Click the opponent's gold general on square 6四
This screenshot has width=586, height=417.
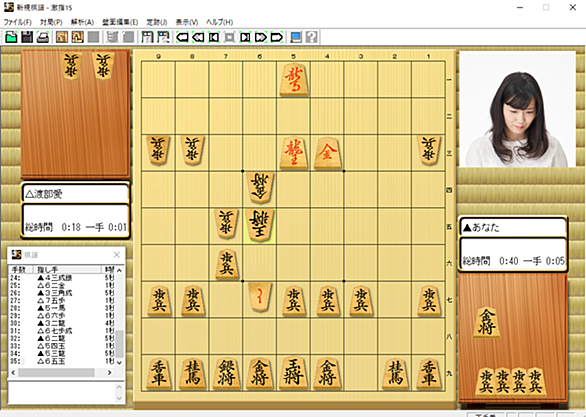tap(260, 188)
